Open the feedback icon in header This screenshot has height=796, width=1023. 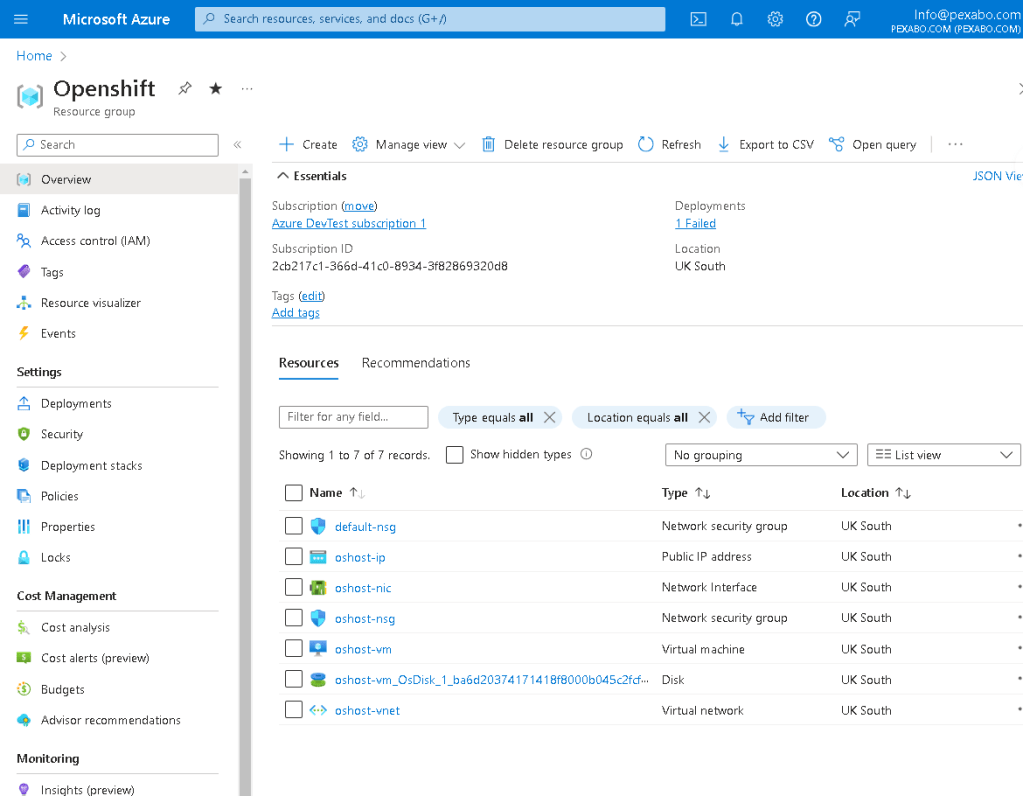(x=851, y=19)
